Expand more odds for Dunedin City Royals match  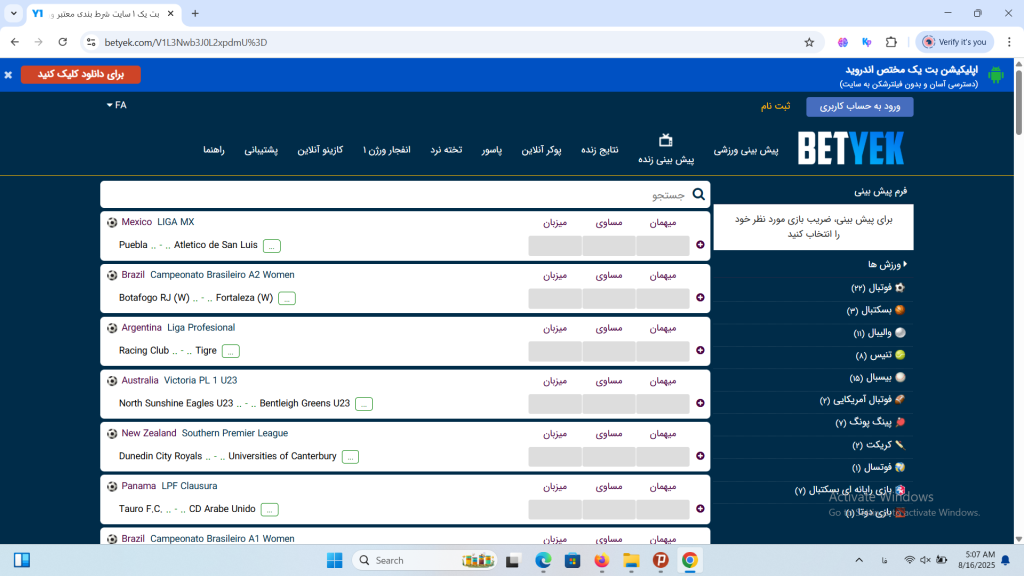700,456
